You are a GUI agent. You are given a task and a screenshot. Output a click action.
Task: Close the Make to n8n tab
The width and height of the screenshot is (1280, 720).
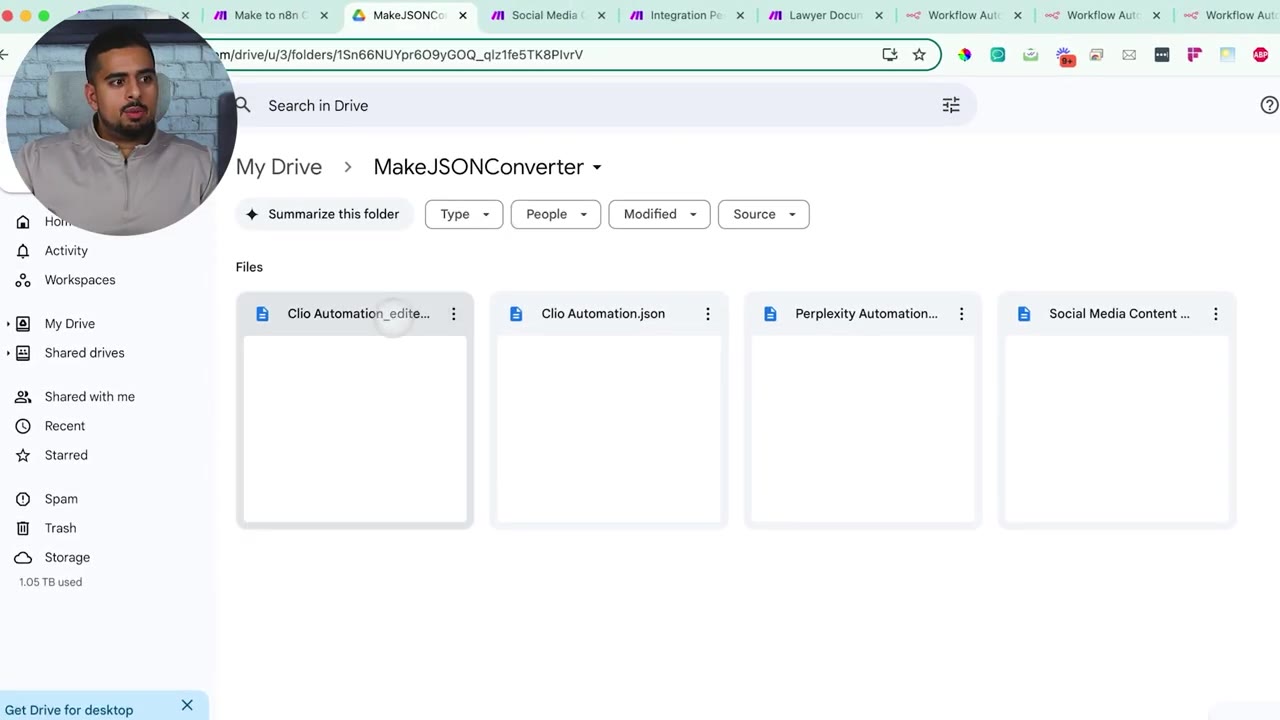pos(324,15)
